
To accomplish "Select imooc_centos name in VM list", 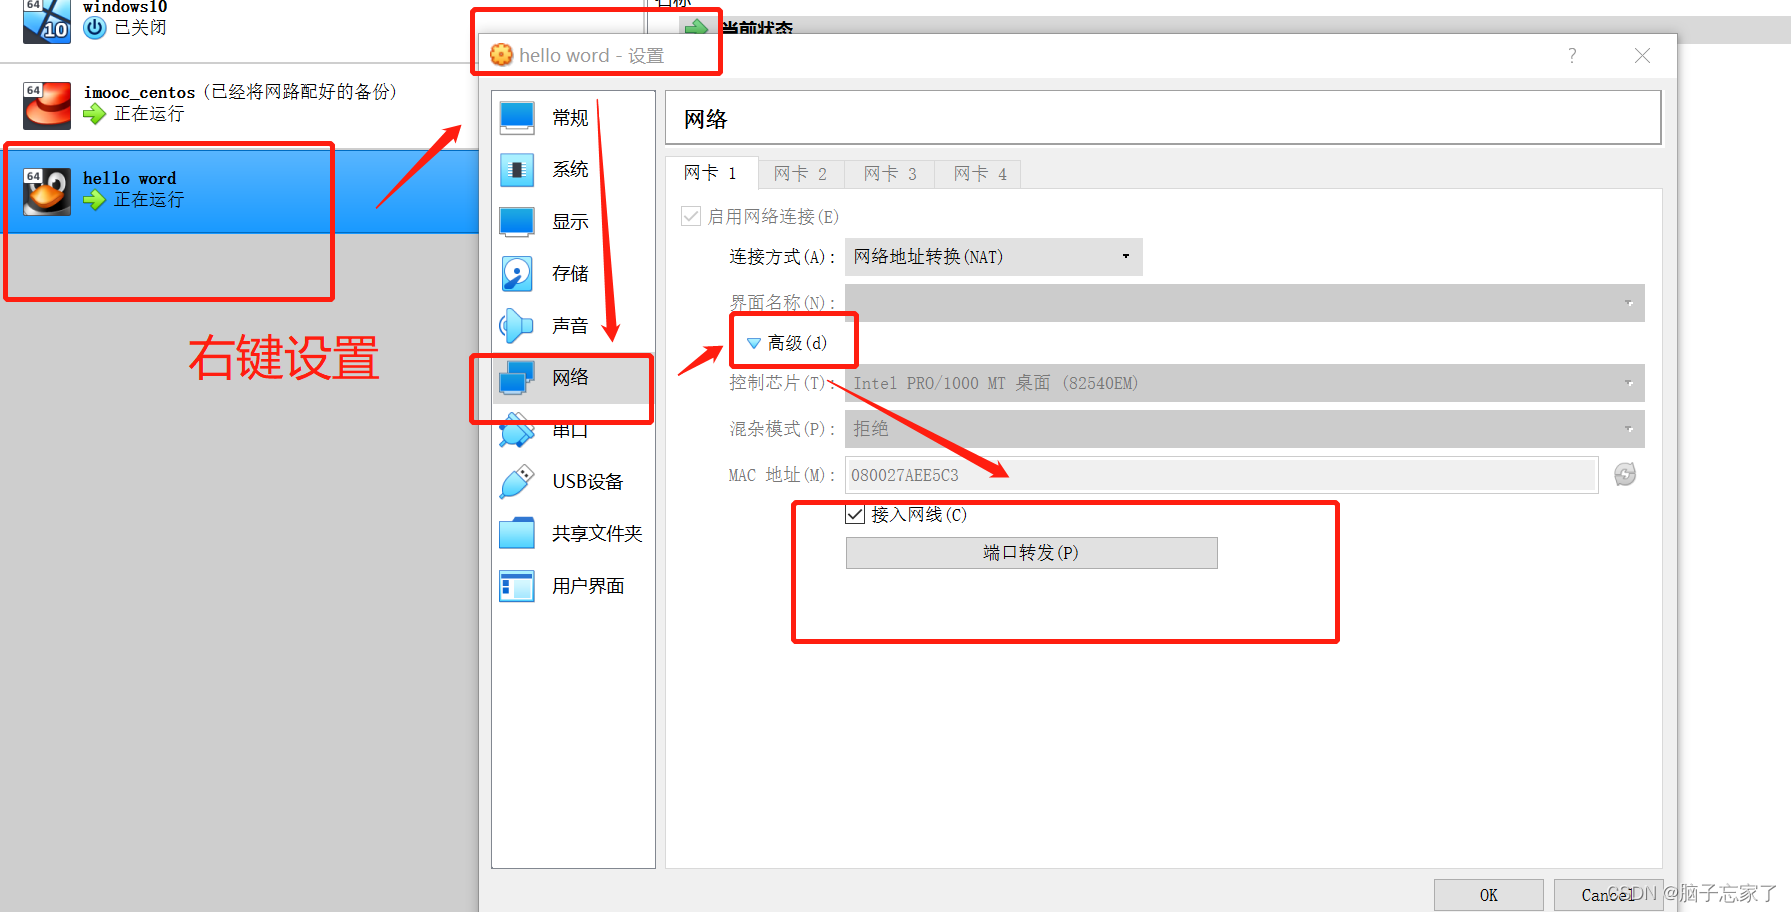I will point(139,92).
